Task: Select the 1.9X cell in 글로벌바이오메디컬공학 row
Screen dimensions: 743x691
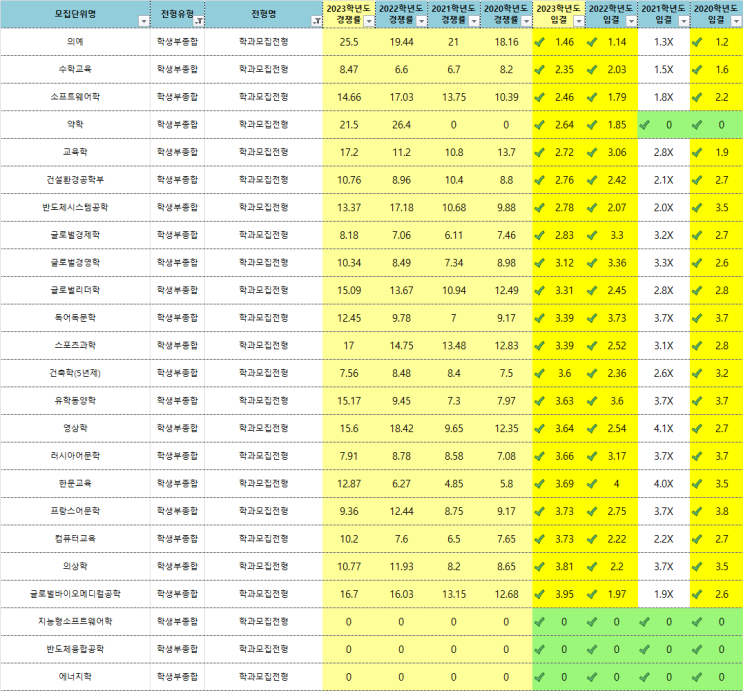Action: tap(663, 594)
